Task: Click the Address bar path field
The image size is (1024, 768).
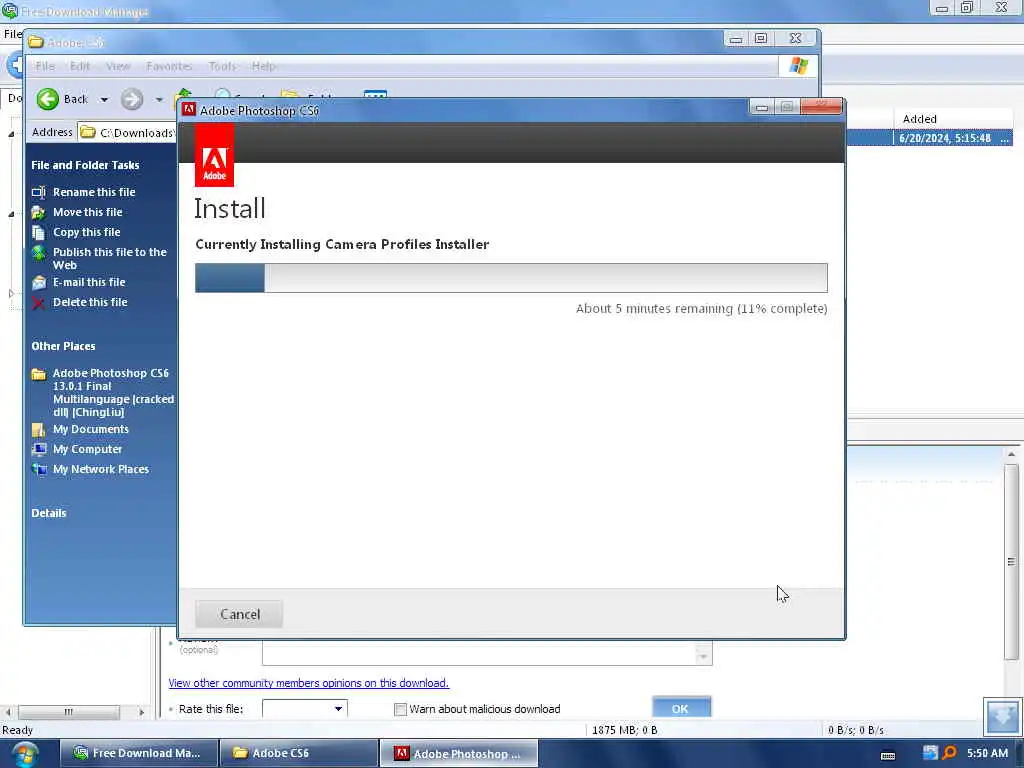Action: coord(127,133)
